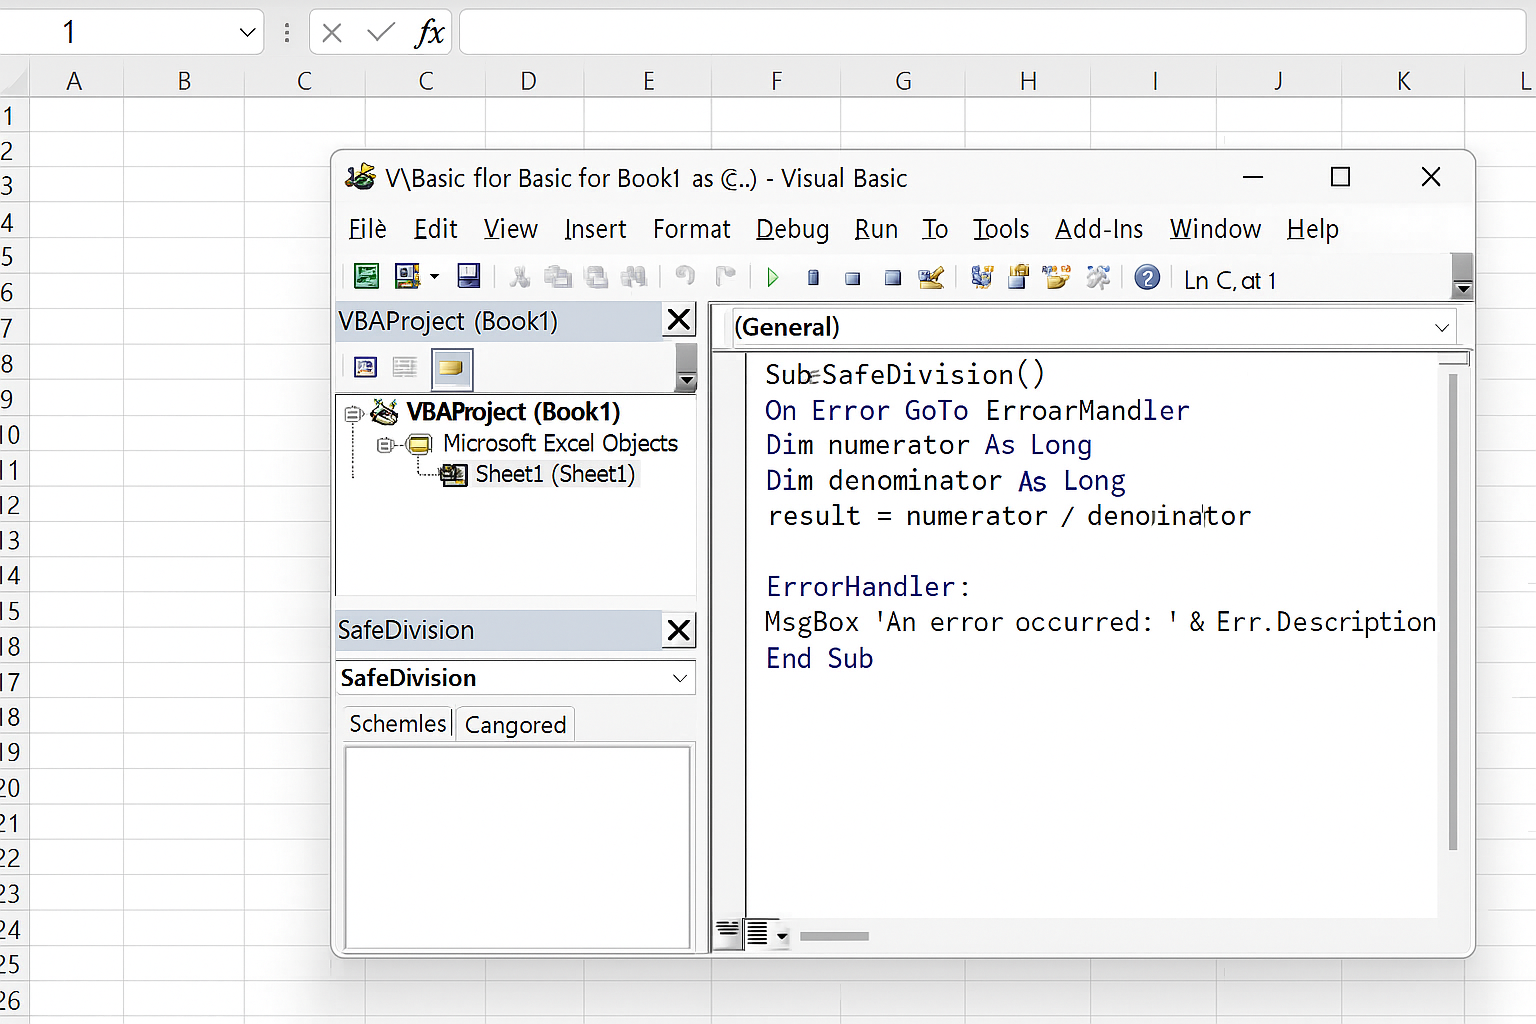Click View Object icon in project panel
The width and height of the screenshot is (1536, 1024).
tap(405, 367)
